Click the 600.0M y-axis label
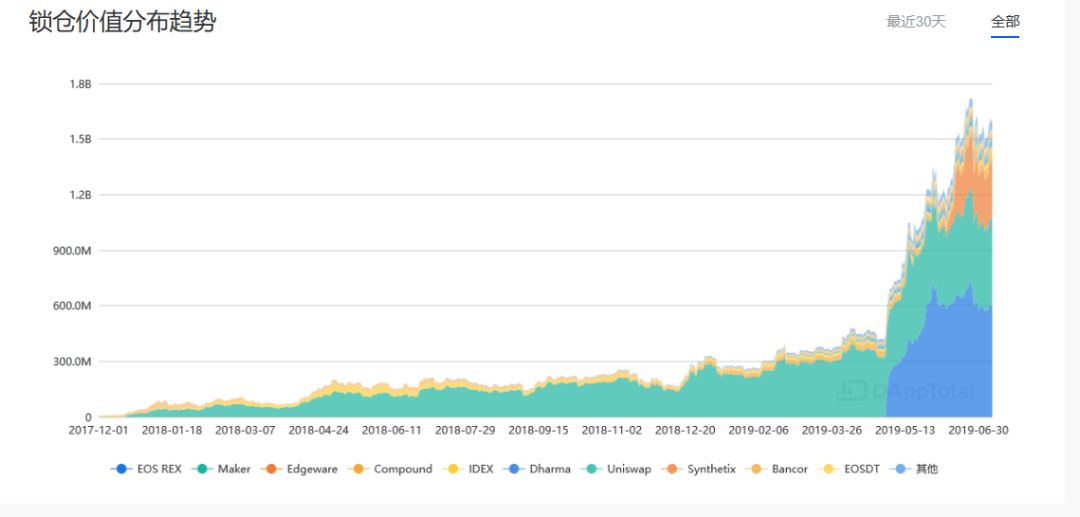 (x=72, y=306)
